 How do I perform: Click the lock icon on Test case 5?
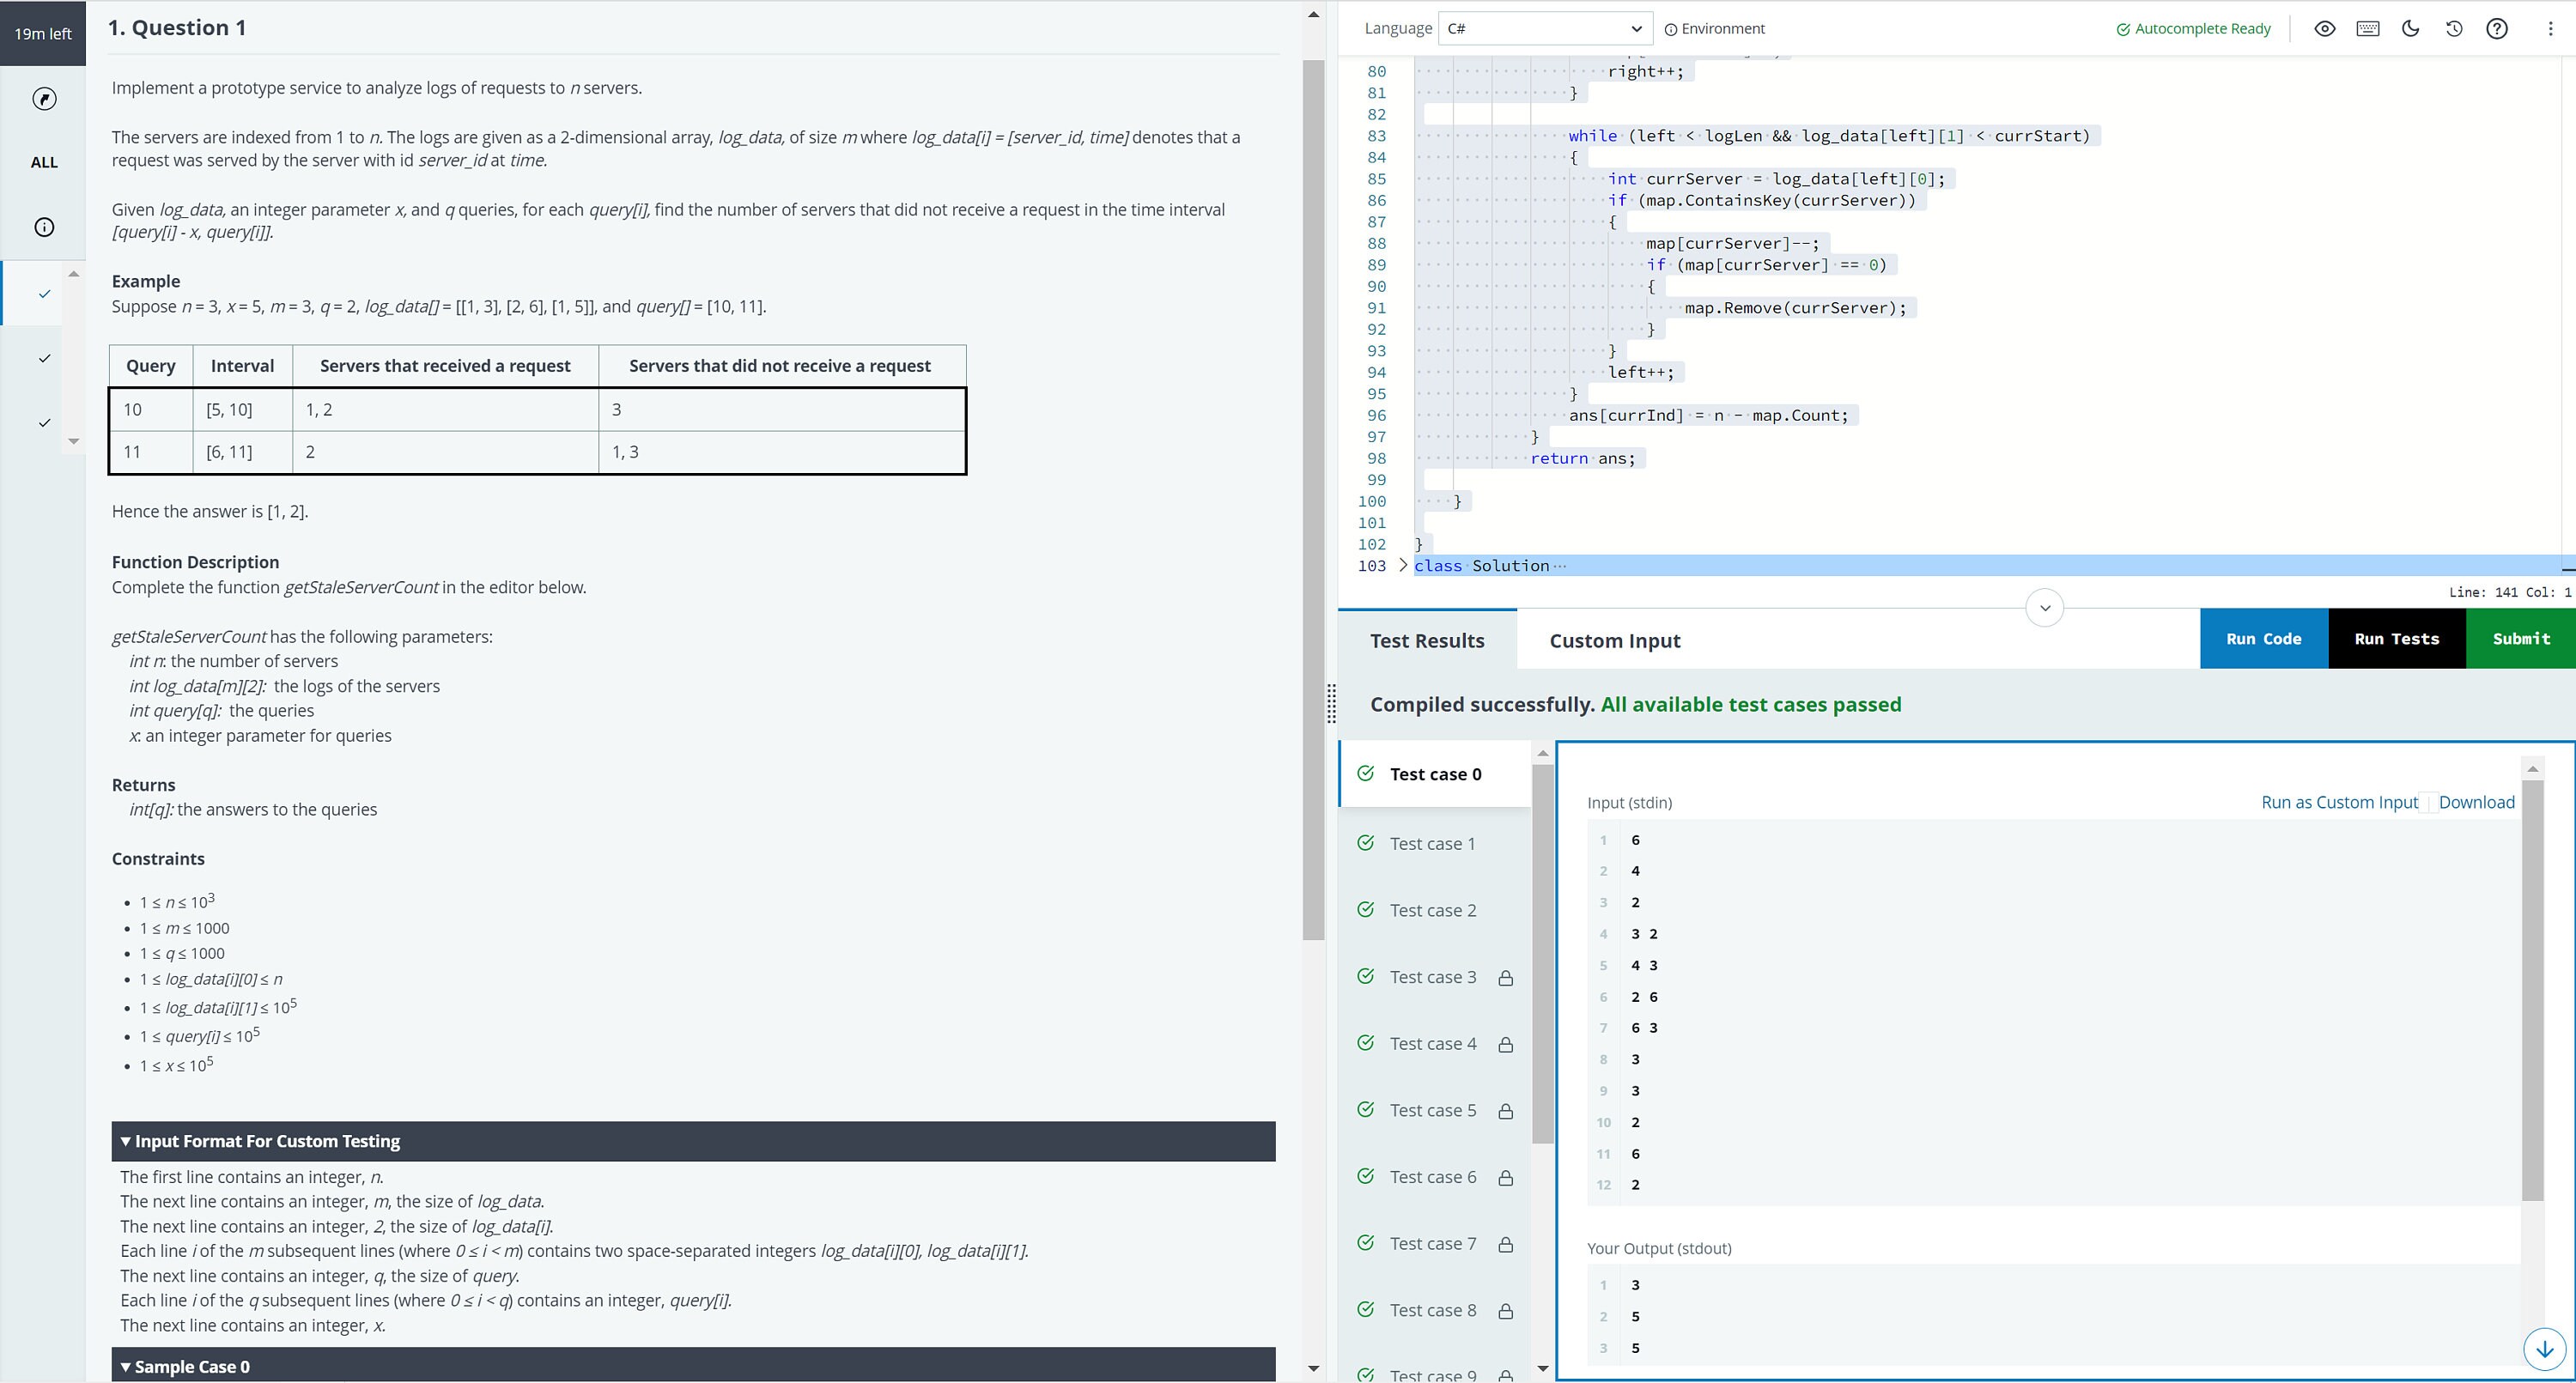(1505, 1111)
